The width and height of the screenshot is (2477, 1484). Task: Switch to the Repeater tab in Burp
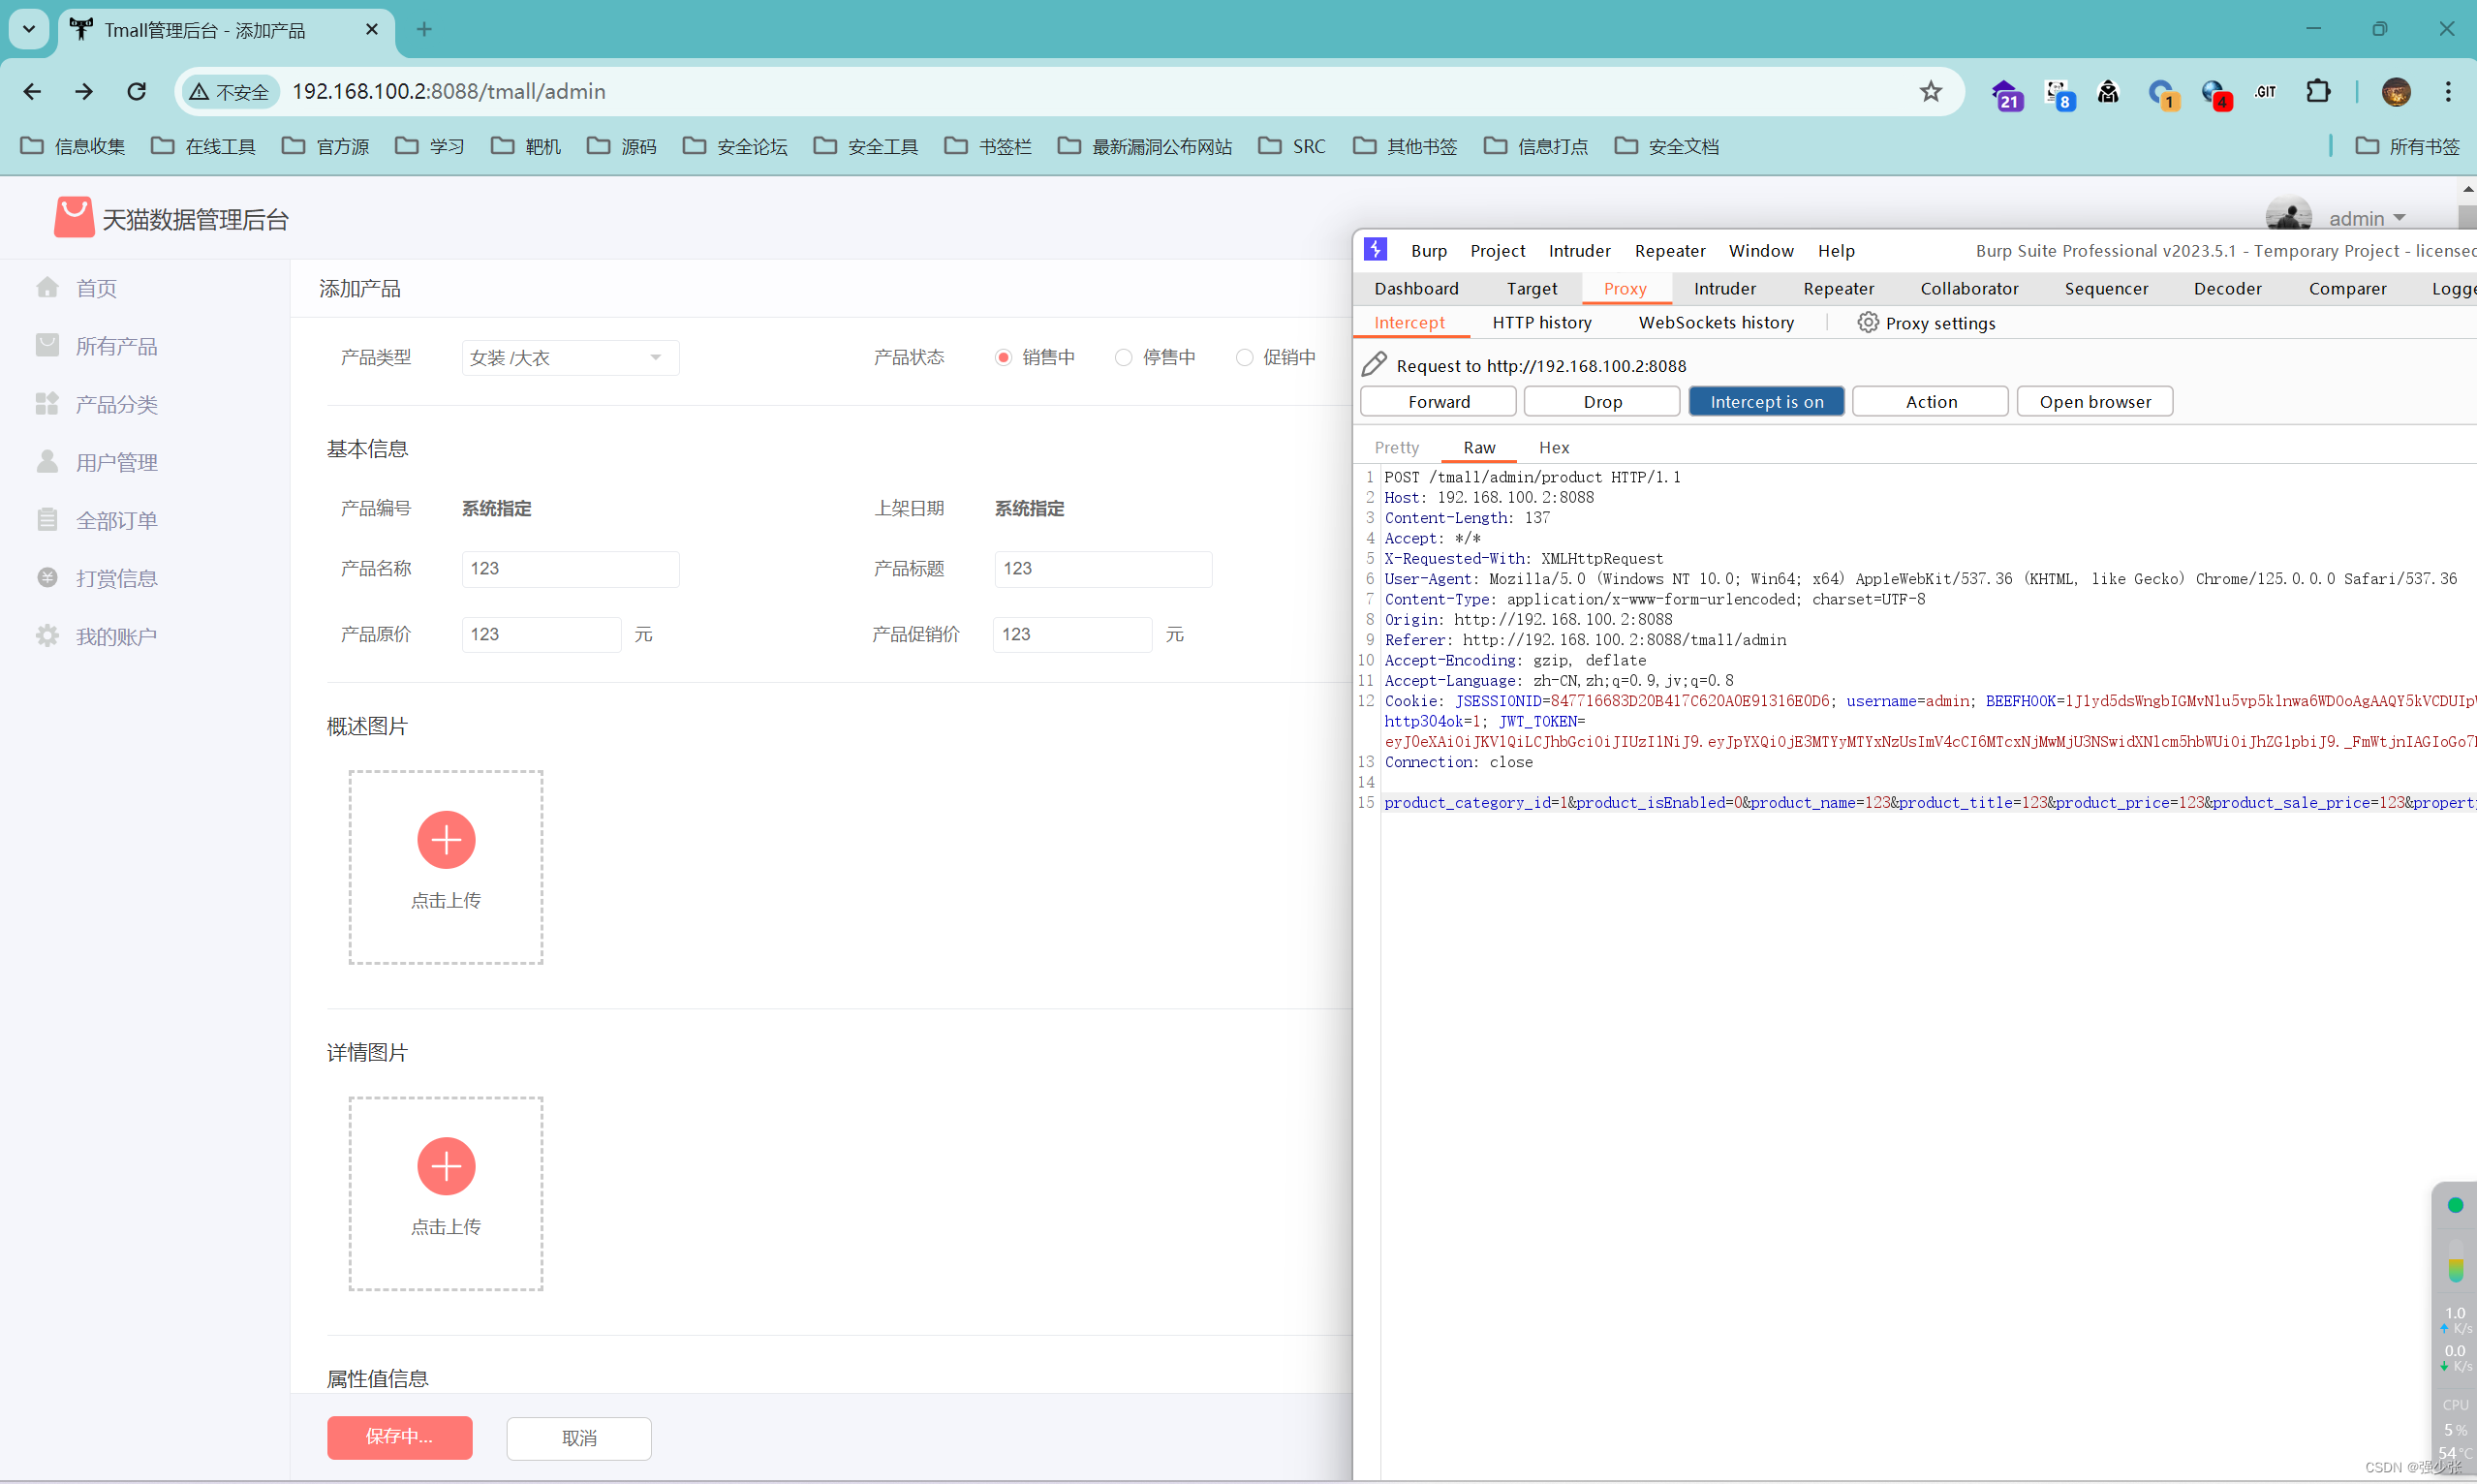tap(1838, 288)
